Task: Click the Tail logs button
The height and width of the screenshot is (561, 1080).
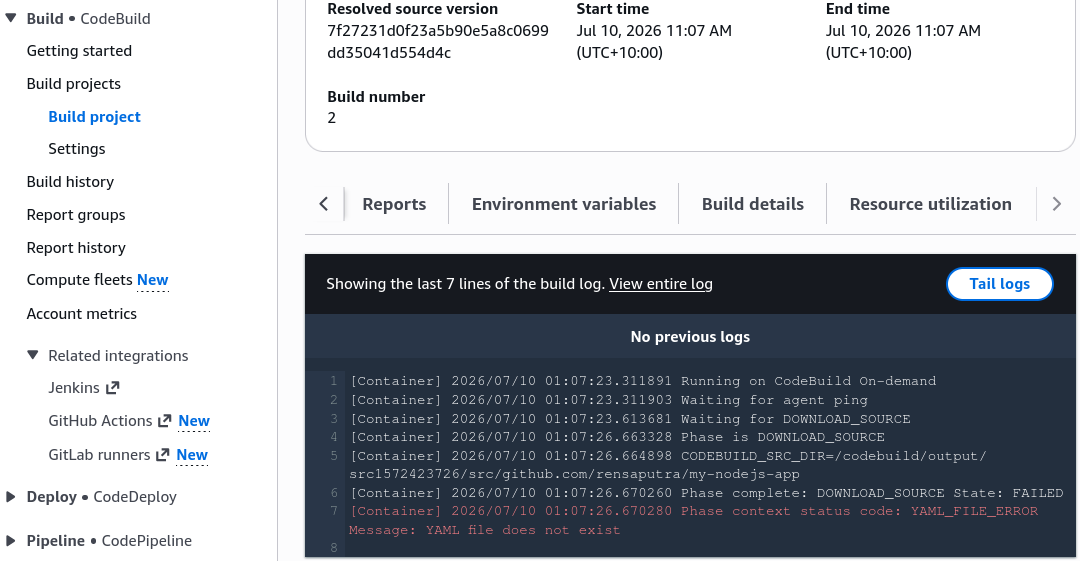Action: coord(999,284)
